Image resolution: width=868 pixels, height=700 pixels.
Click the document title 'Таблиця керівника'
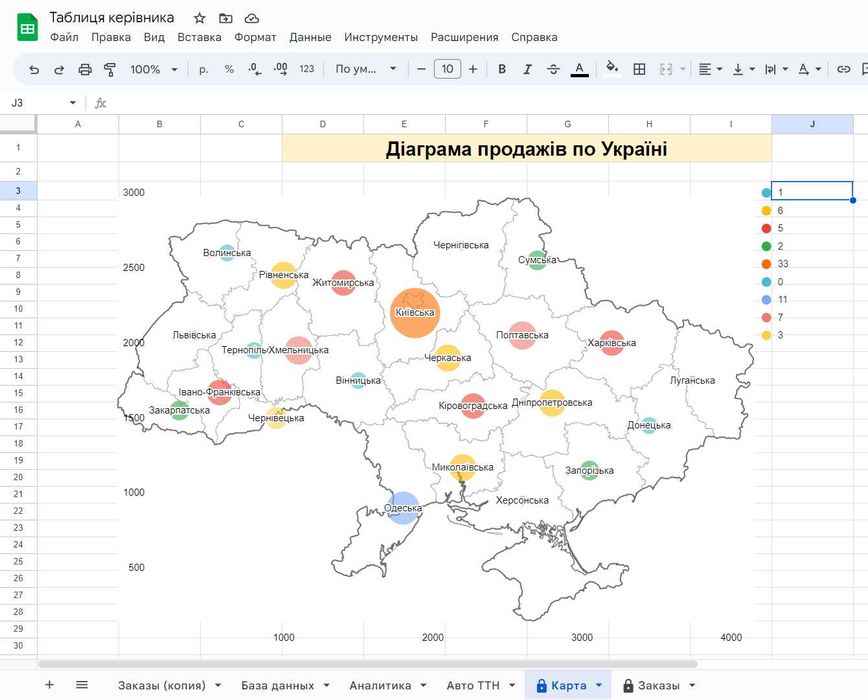coord(111,18)
